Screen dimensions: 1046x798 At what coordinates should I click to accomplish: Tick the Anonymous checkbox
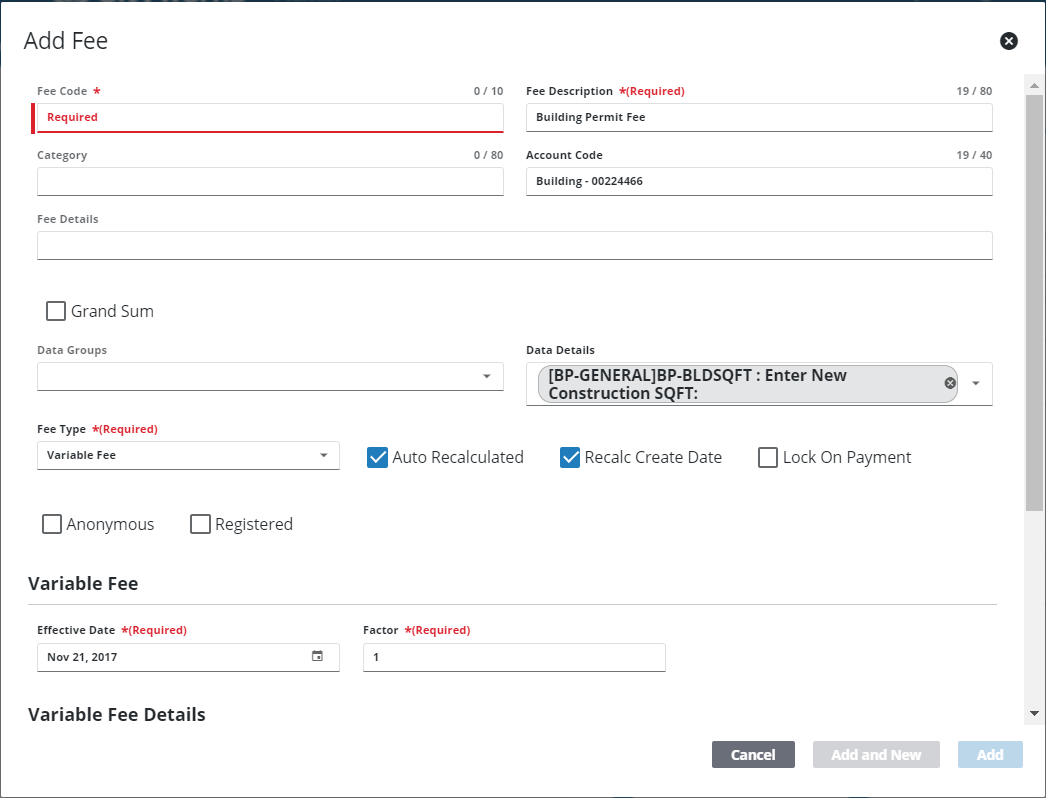pyautogui.click(x=52, y=524)
